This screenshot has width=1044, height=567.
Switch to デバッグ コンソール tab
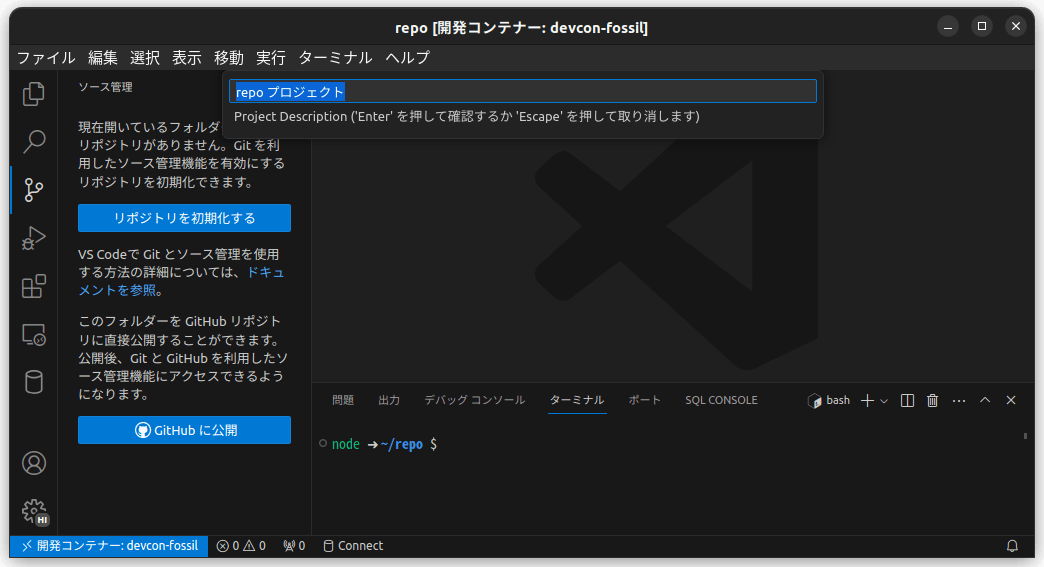point(475,400)
